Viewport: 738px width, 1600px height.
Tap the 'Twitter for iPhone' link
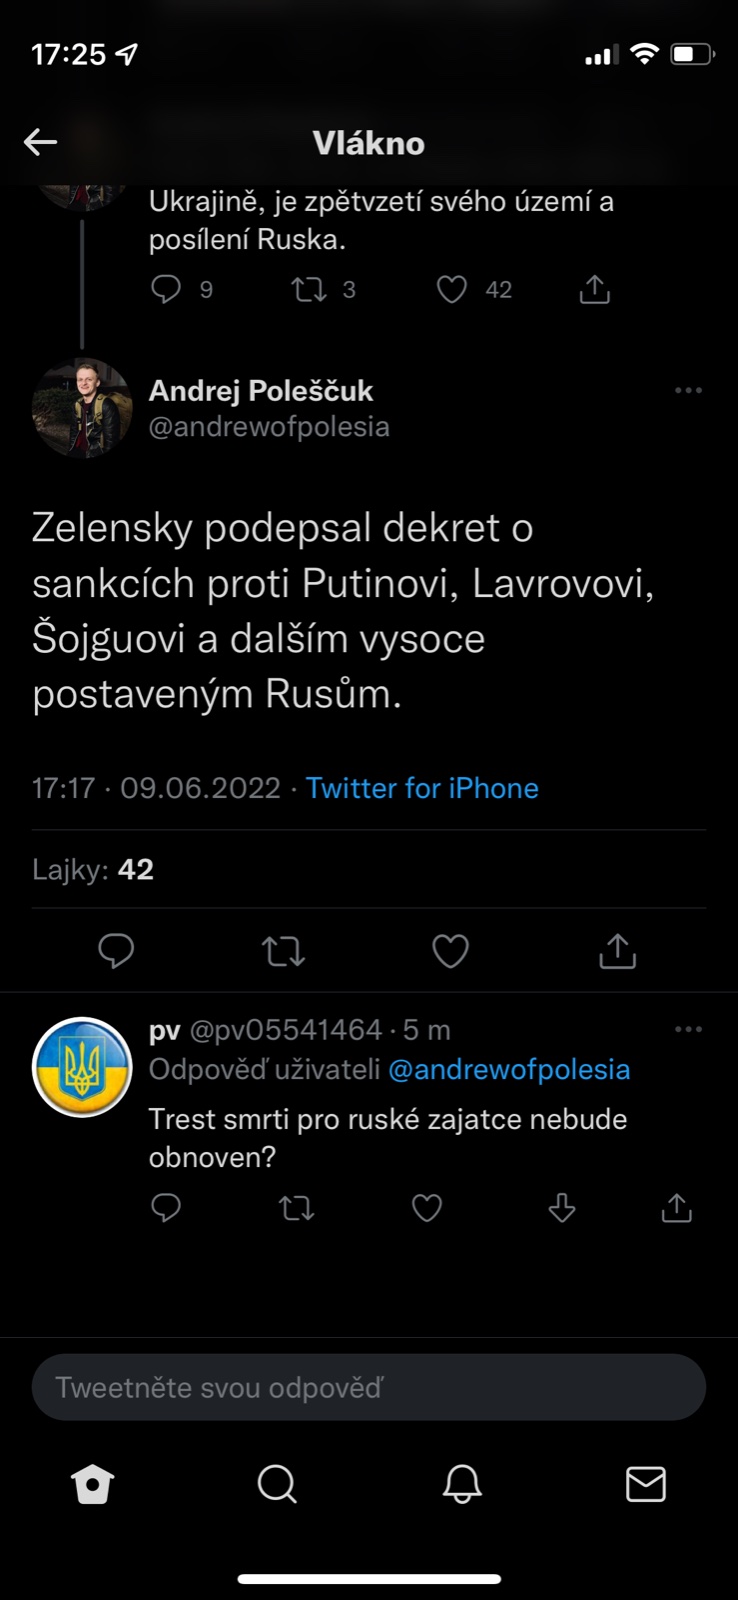422,788
